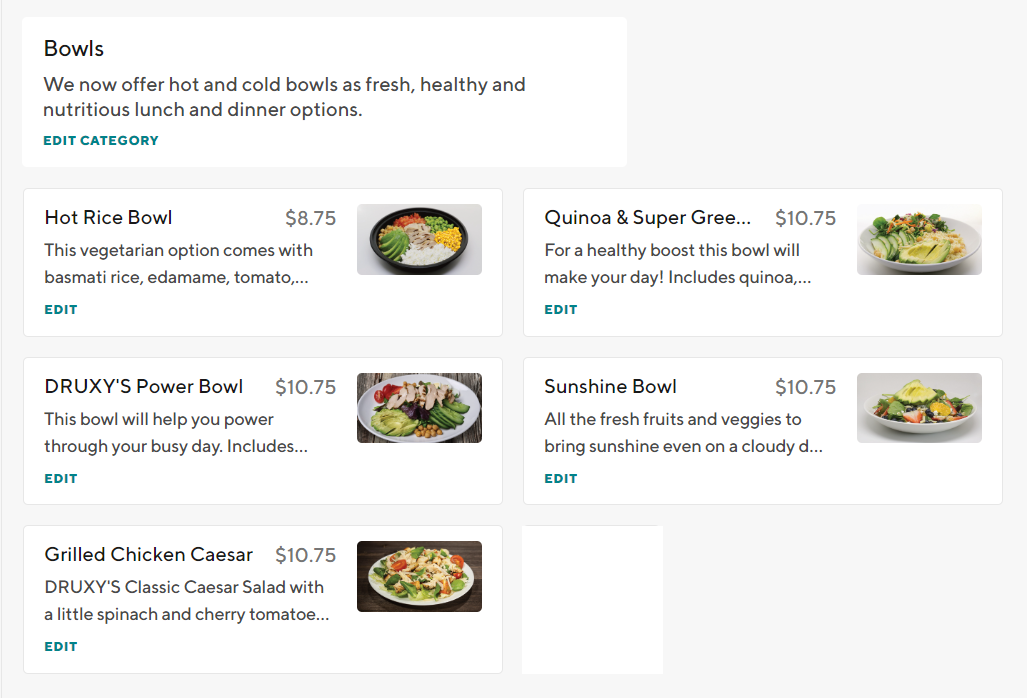
Task: Click the Bowls category heading
Action: (74, 49)
